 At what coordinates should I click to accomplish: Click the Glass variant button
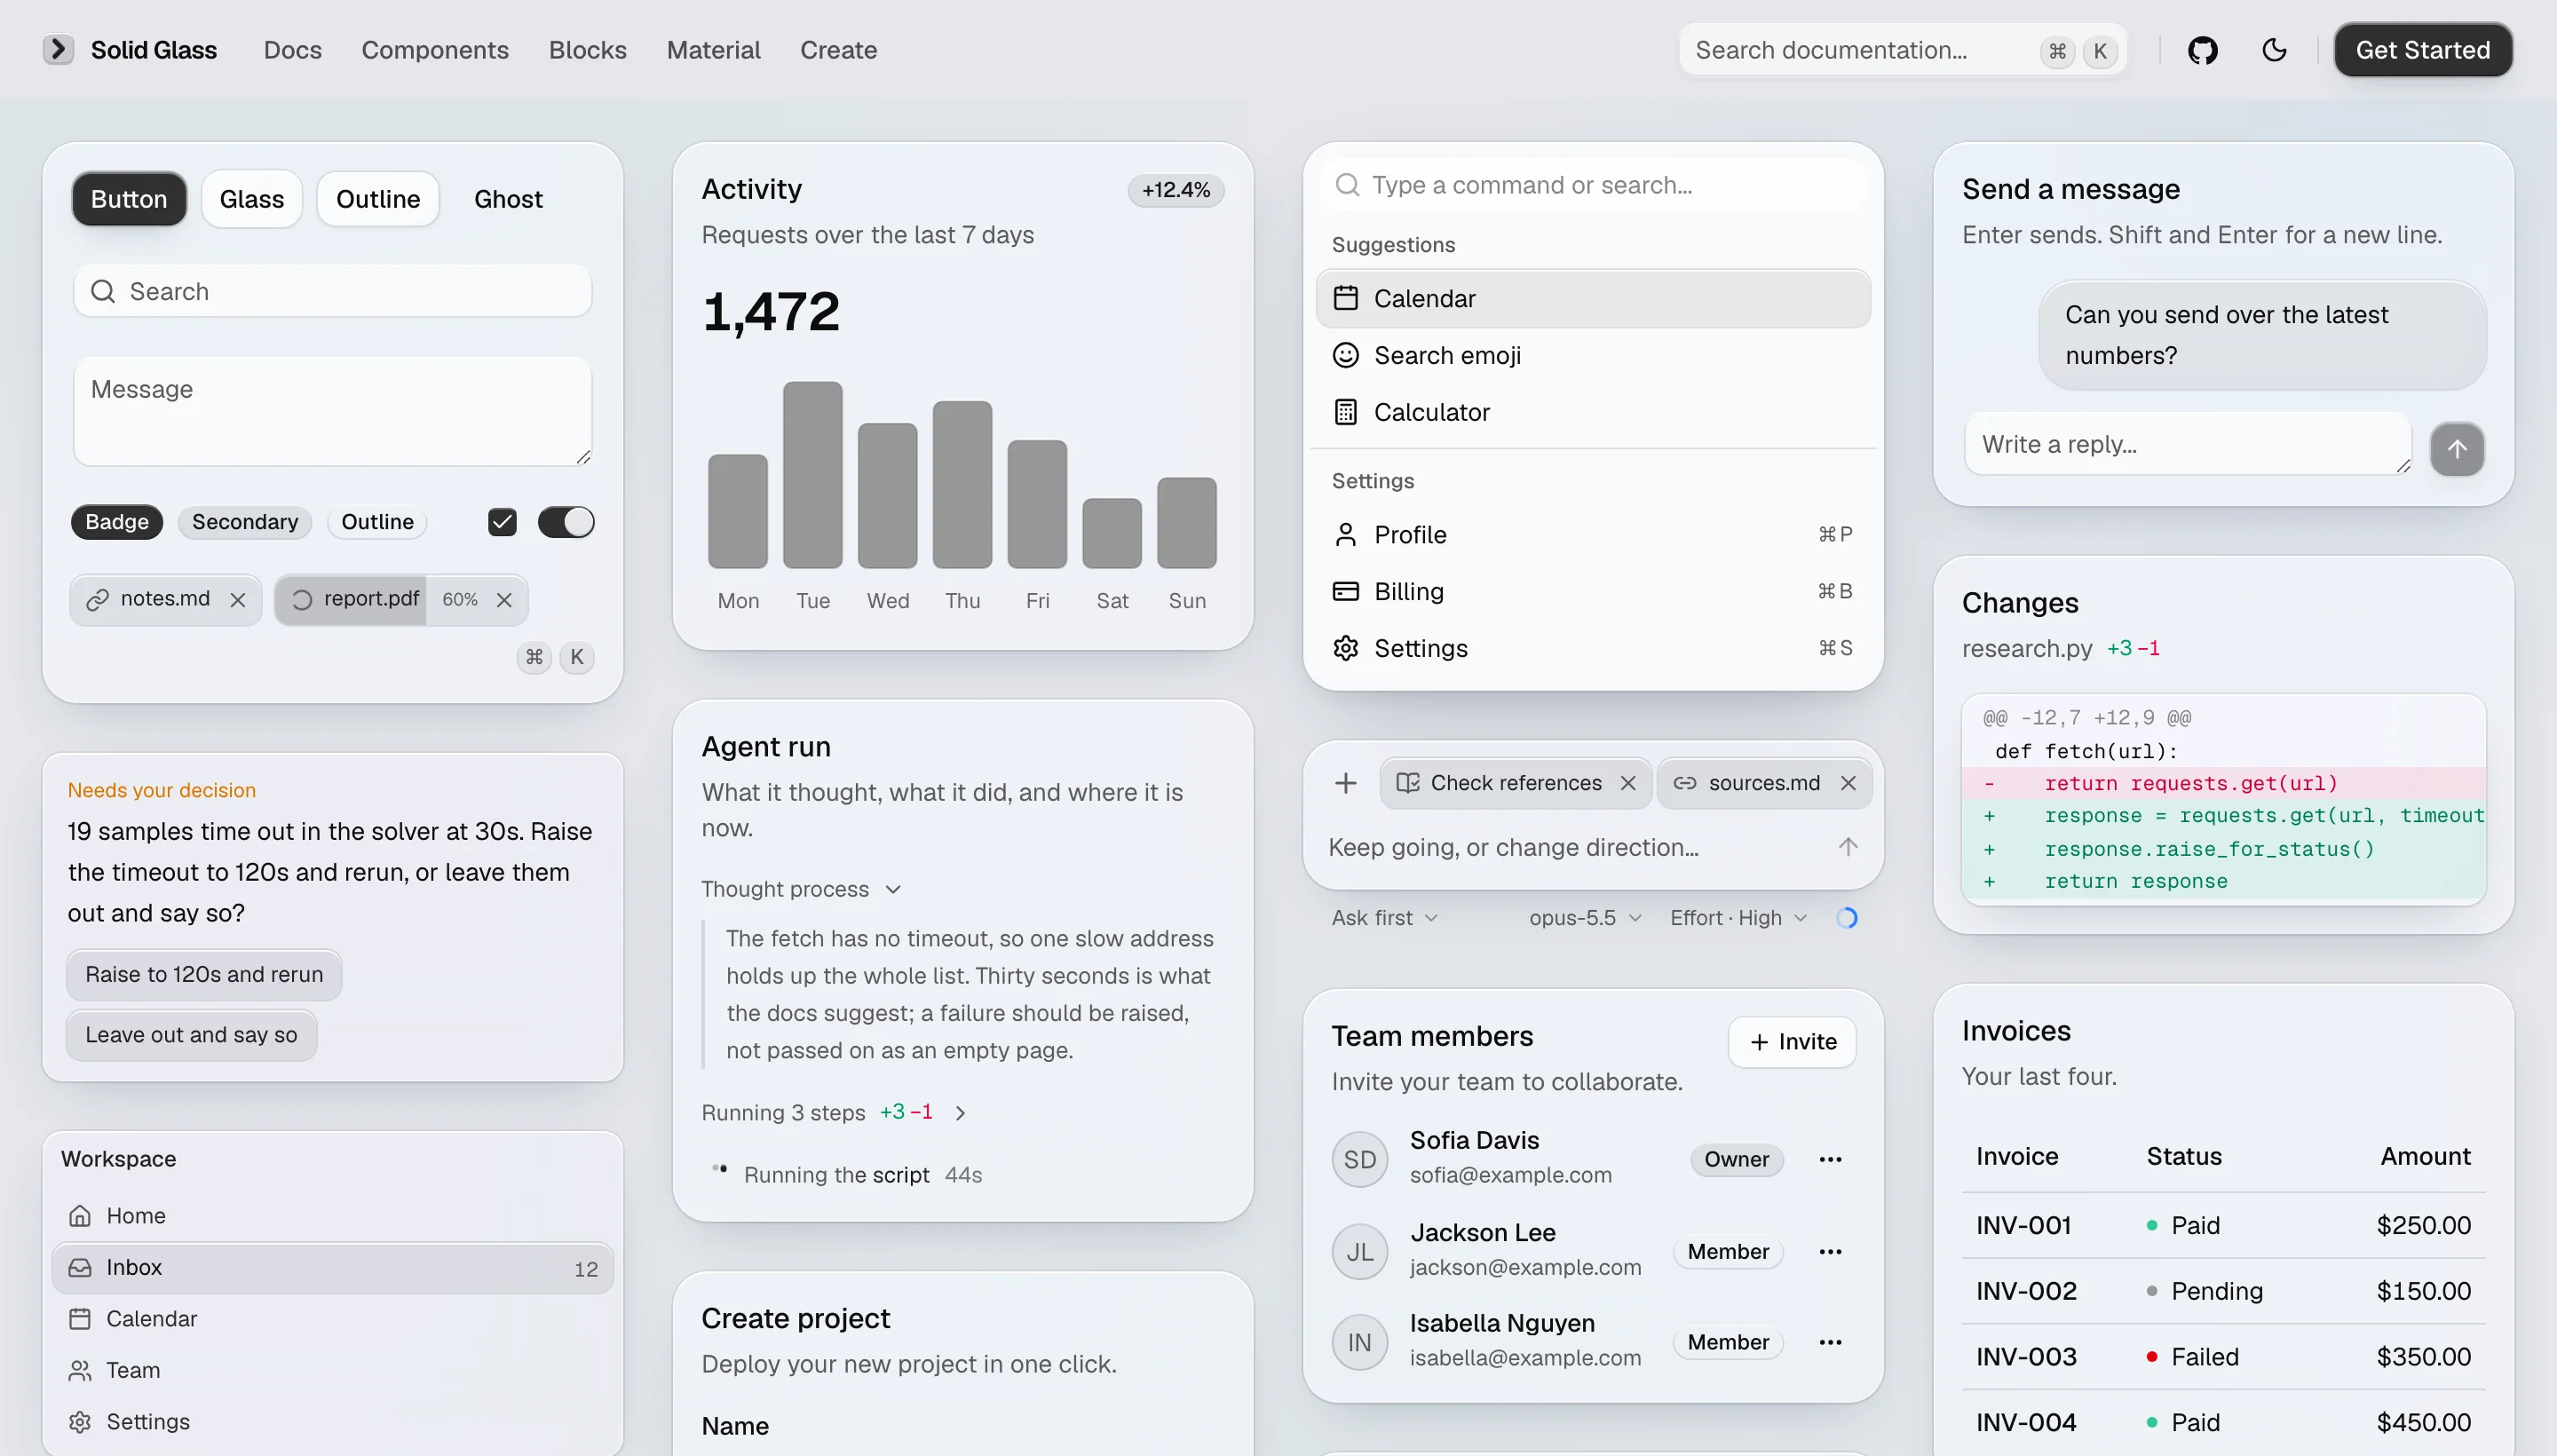[x=252, y=199]
